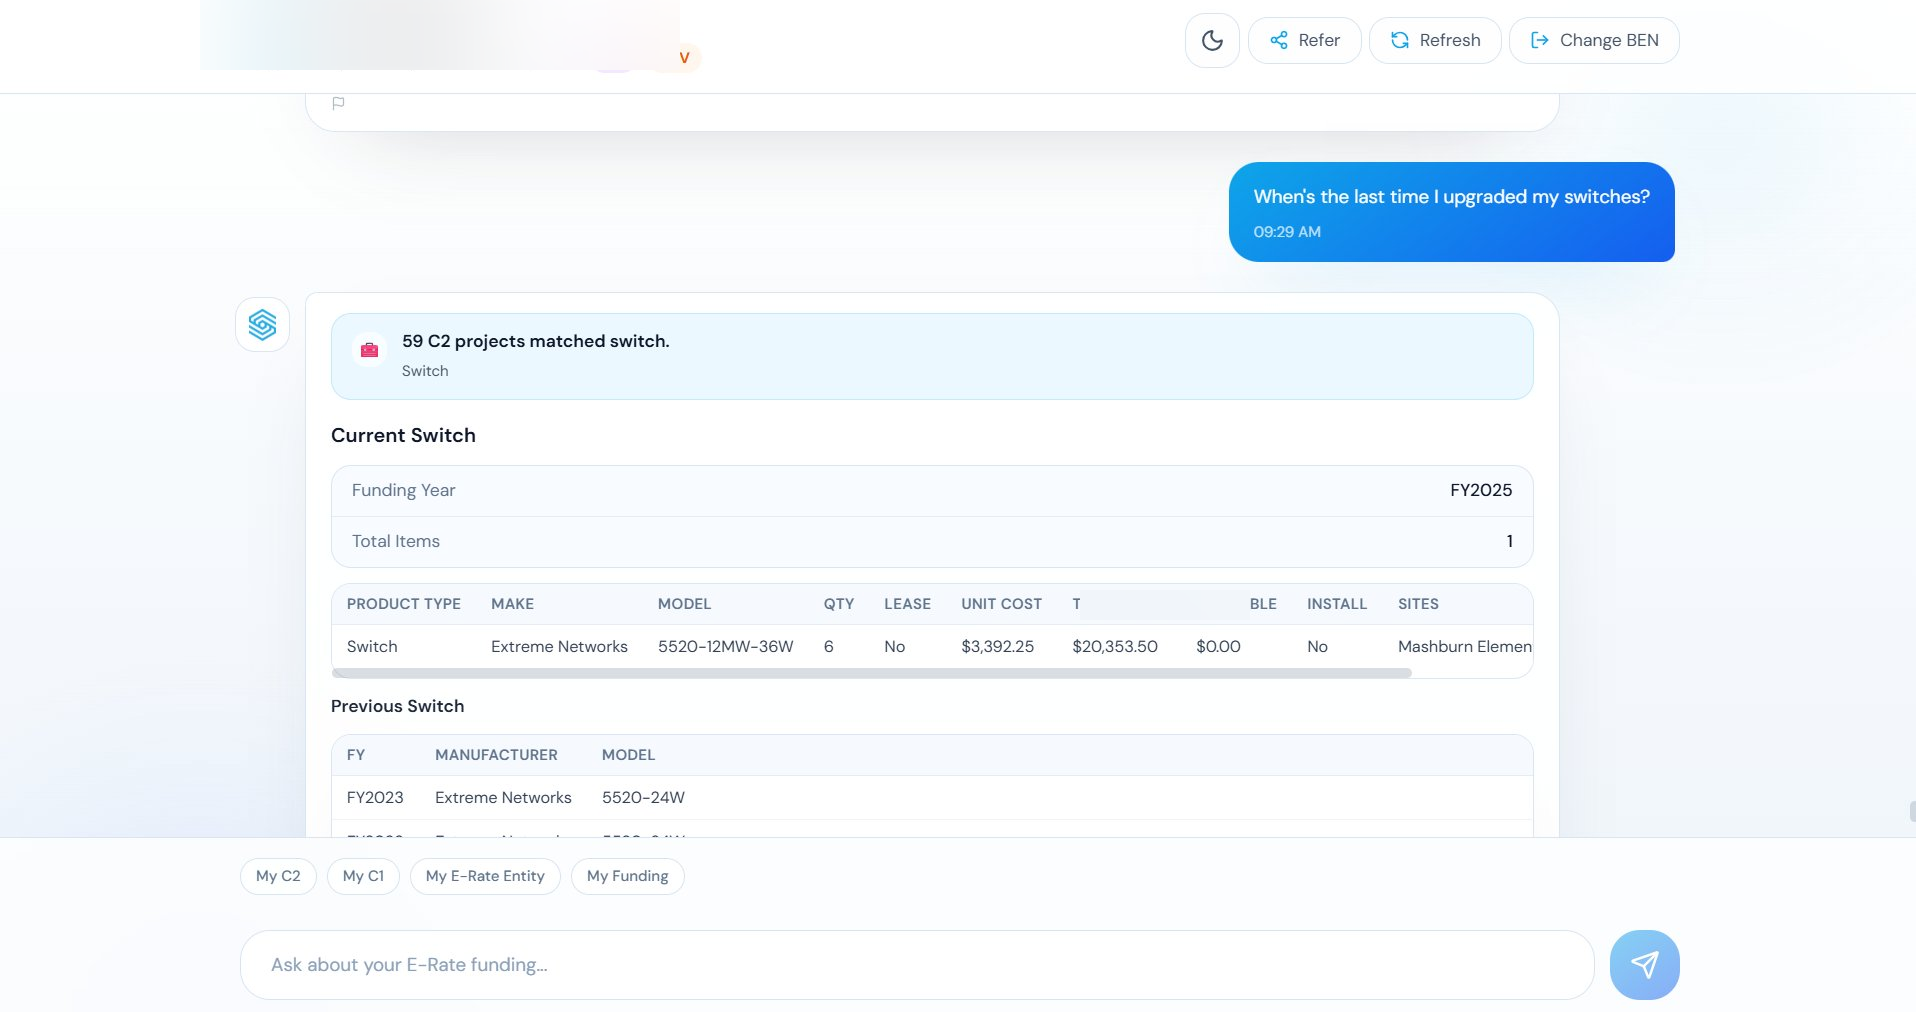The height and width of the screenshot is (1012, 1916).
Task: Click the orange V avatar badge
Action: coord(684,58)
